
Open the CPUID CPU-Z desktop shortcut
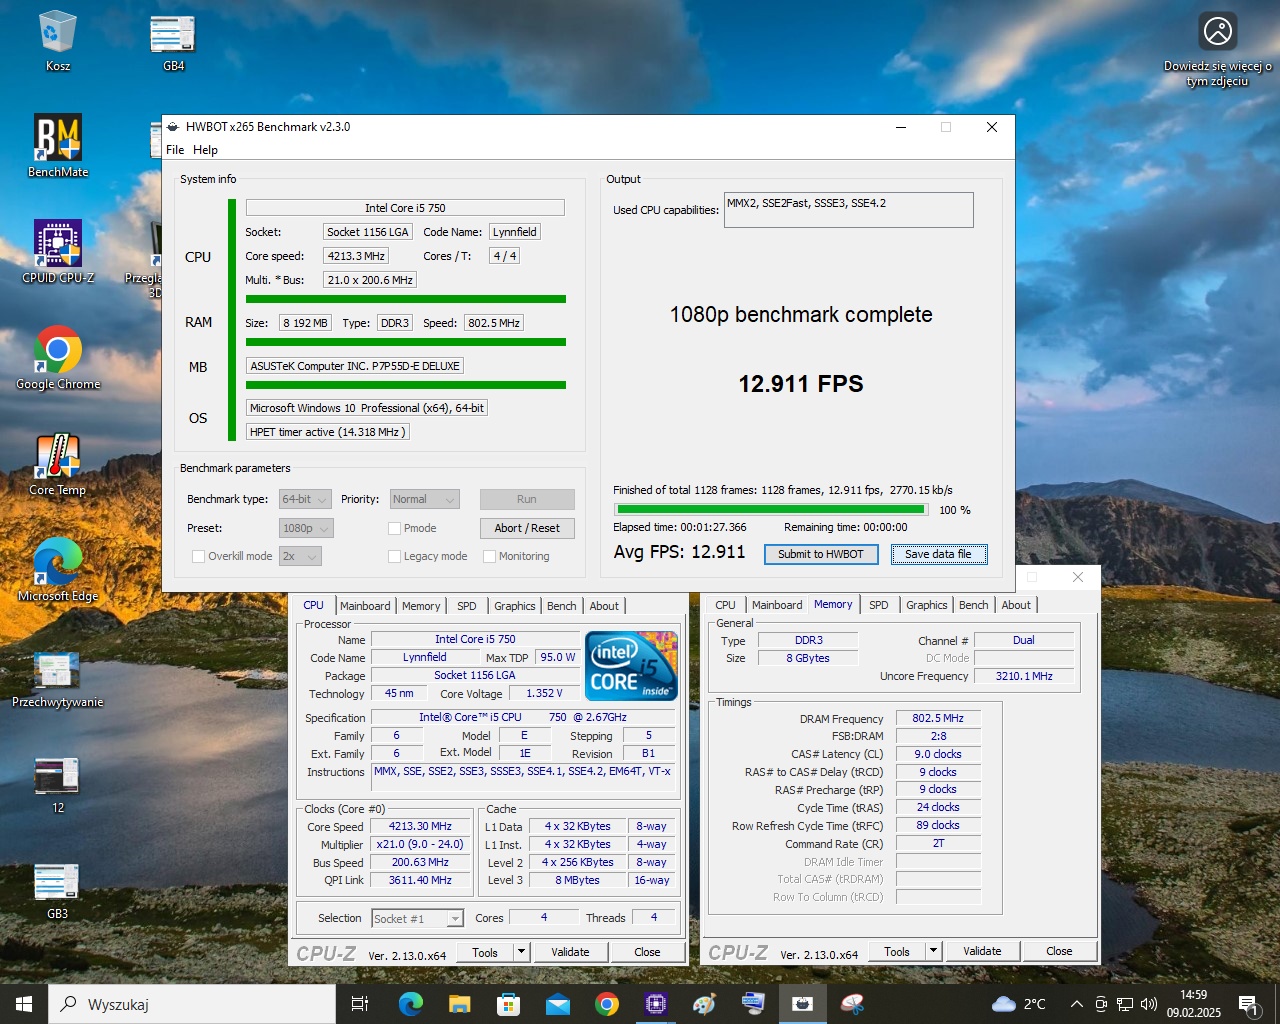(x=58, y=252)
